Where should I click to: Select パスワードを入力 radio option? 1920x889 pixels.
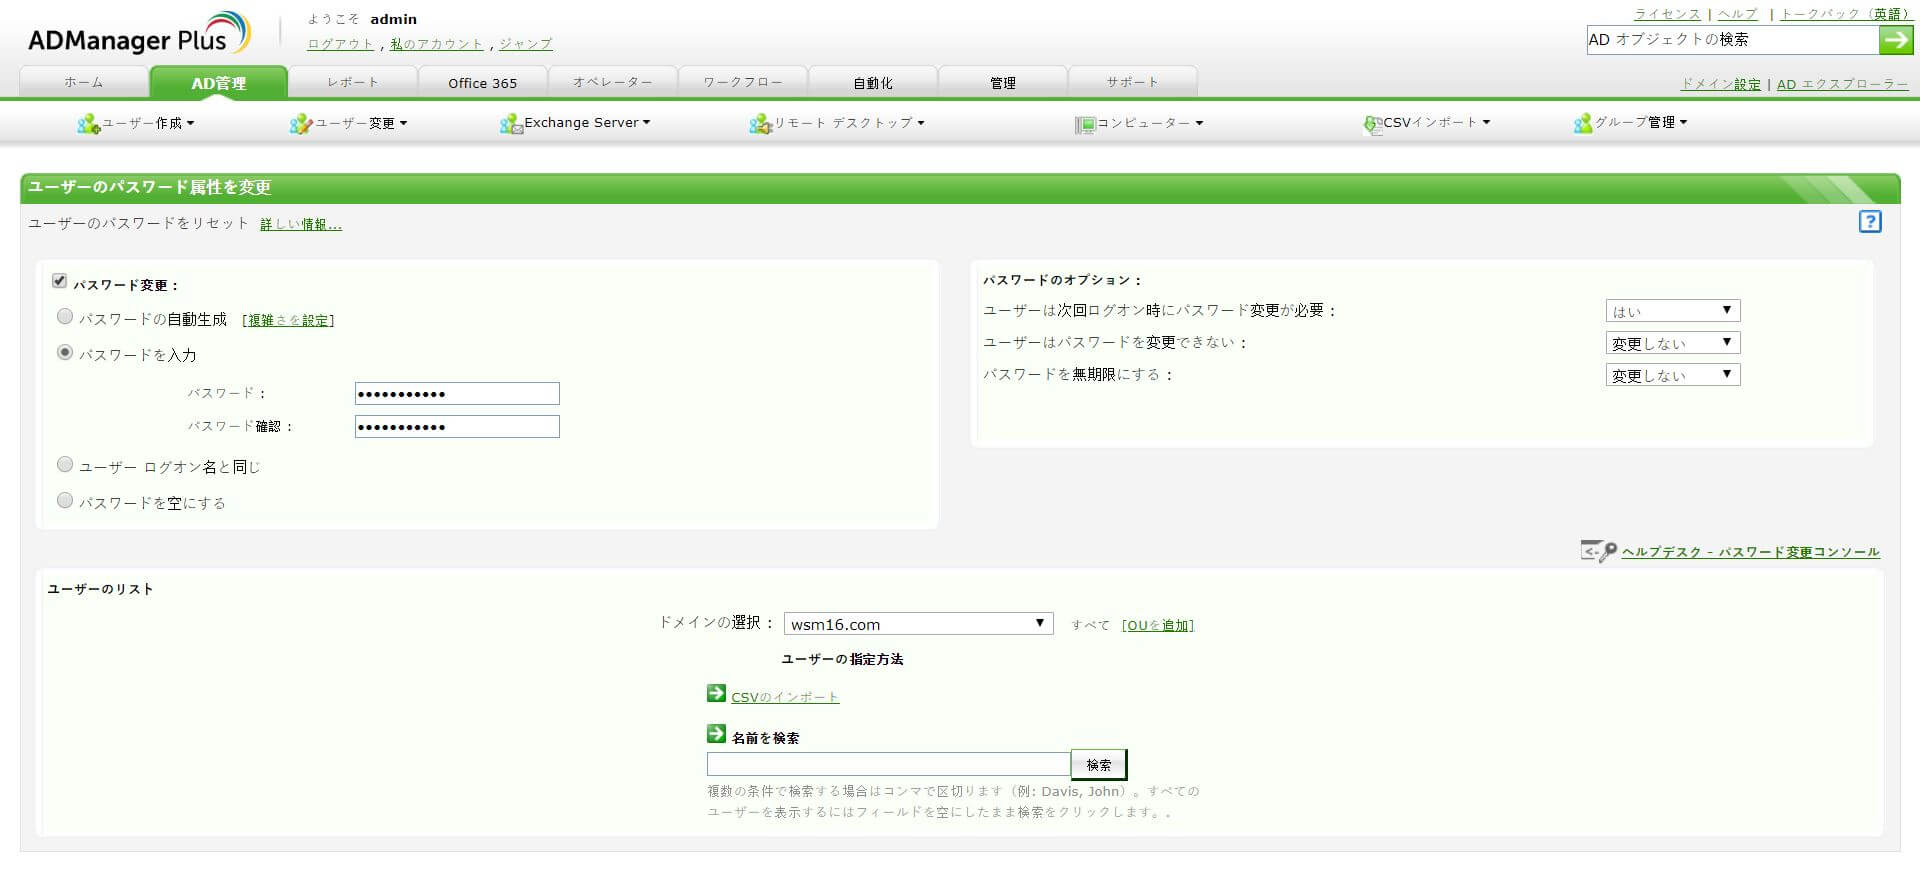[x=65, y=353]
